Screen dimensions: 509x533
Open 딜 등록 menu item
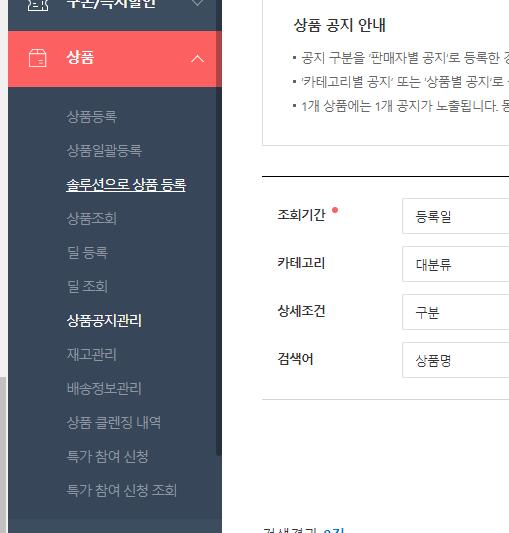point(87,253)
